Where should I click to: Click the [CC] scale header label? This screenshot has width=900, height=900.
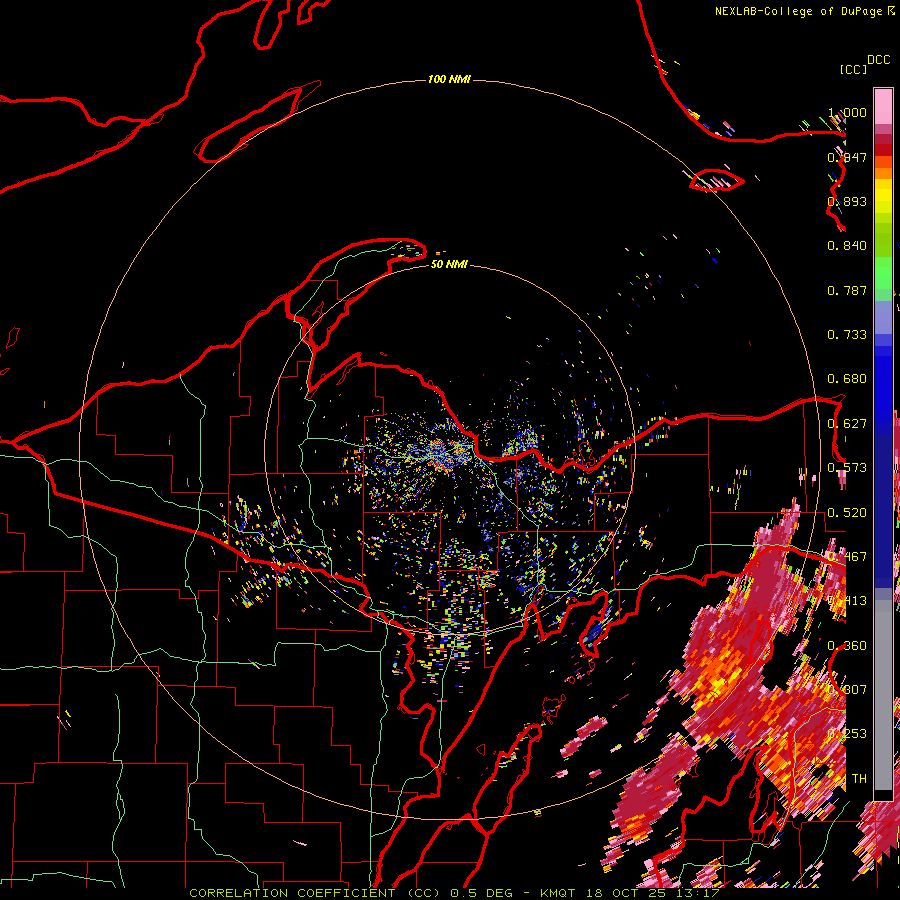853,69
